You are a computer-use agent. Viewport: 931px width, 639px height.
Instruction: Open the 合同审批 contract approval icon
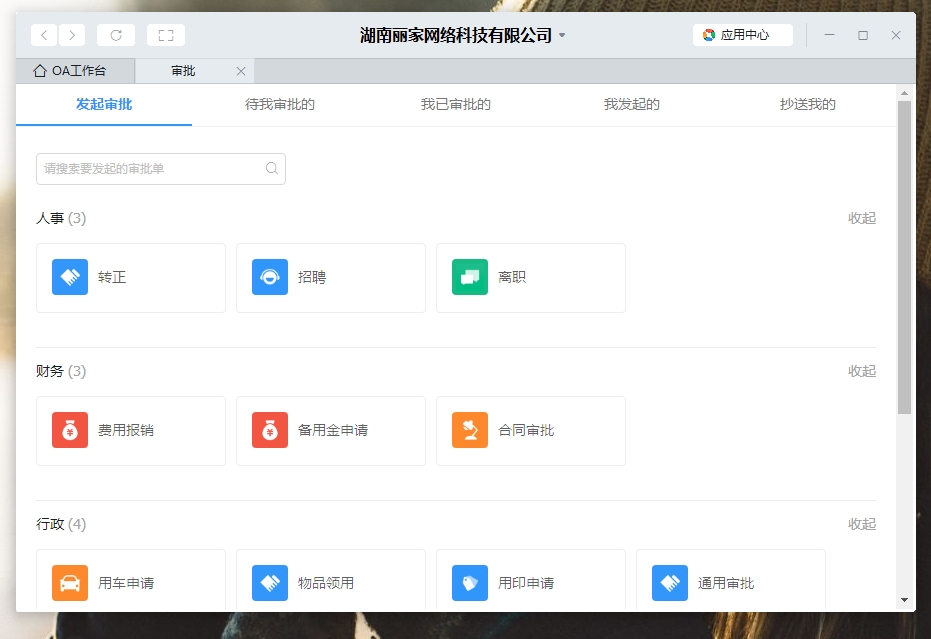click(470, 430)
